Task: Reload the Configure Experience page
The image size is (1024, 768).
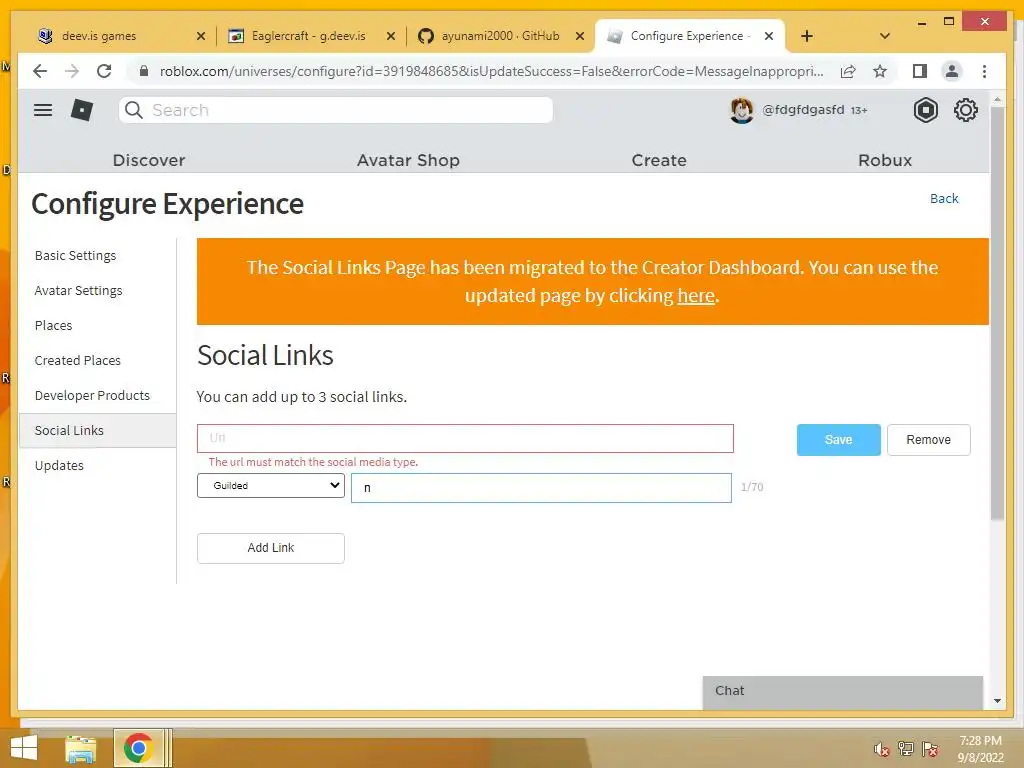Action: click(x=104, y=71)
